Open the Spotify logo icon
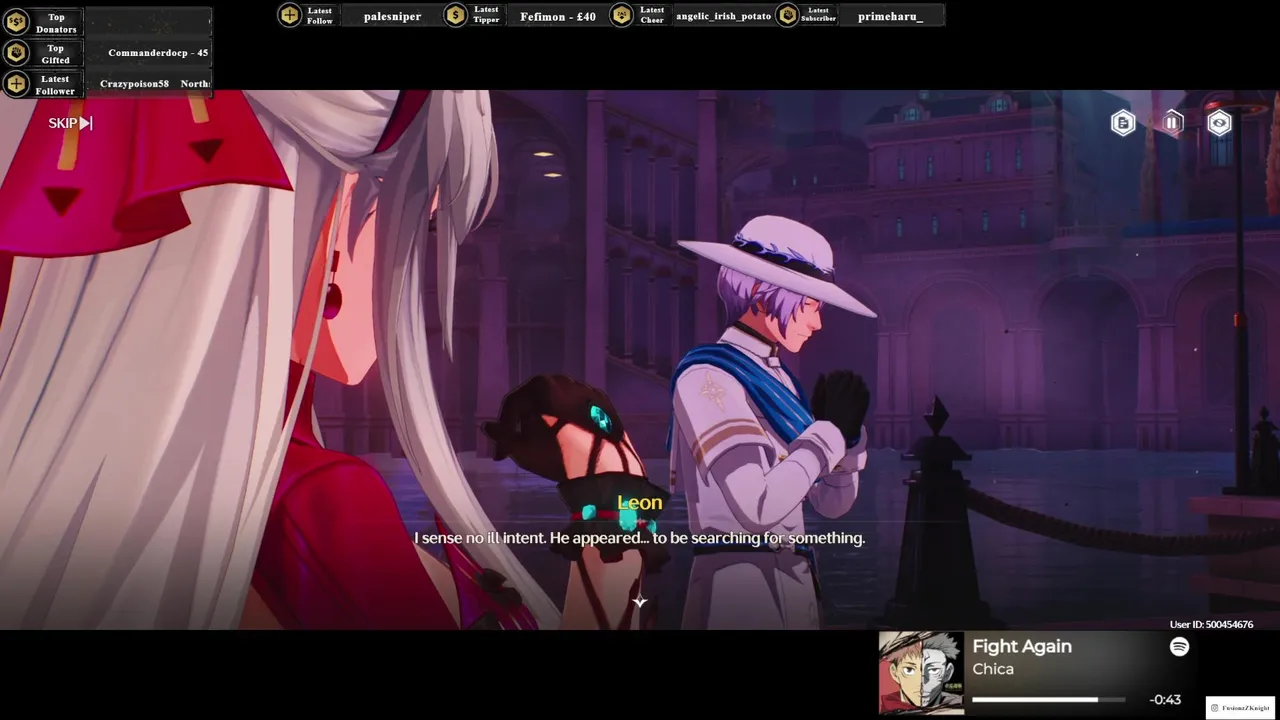Screen dimensions: 1280x720 coord(1179,647)
